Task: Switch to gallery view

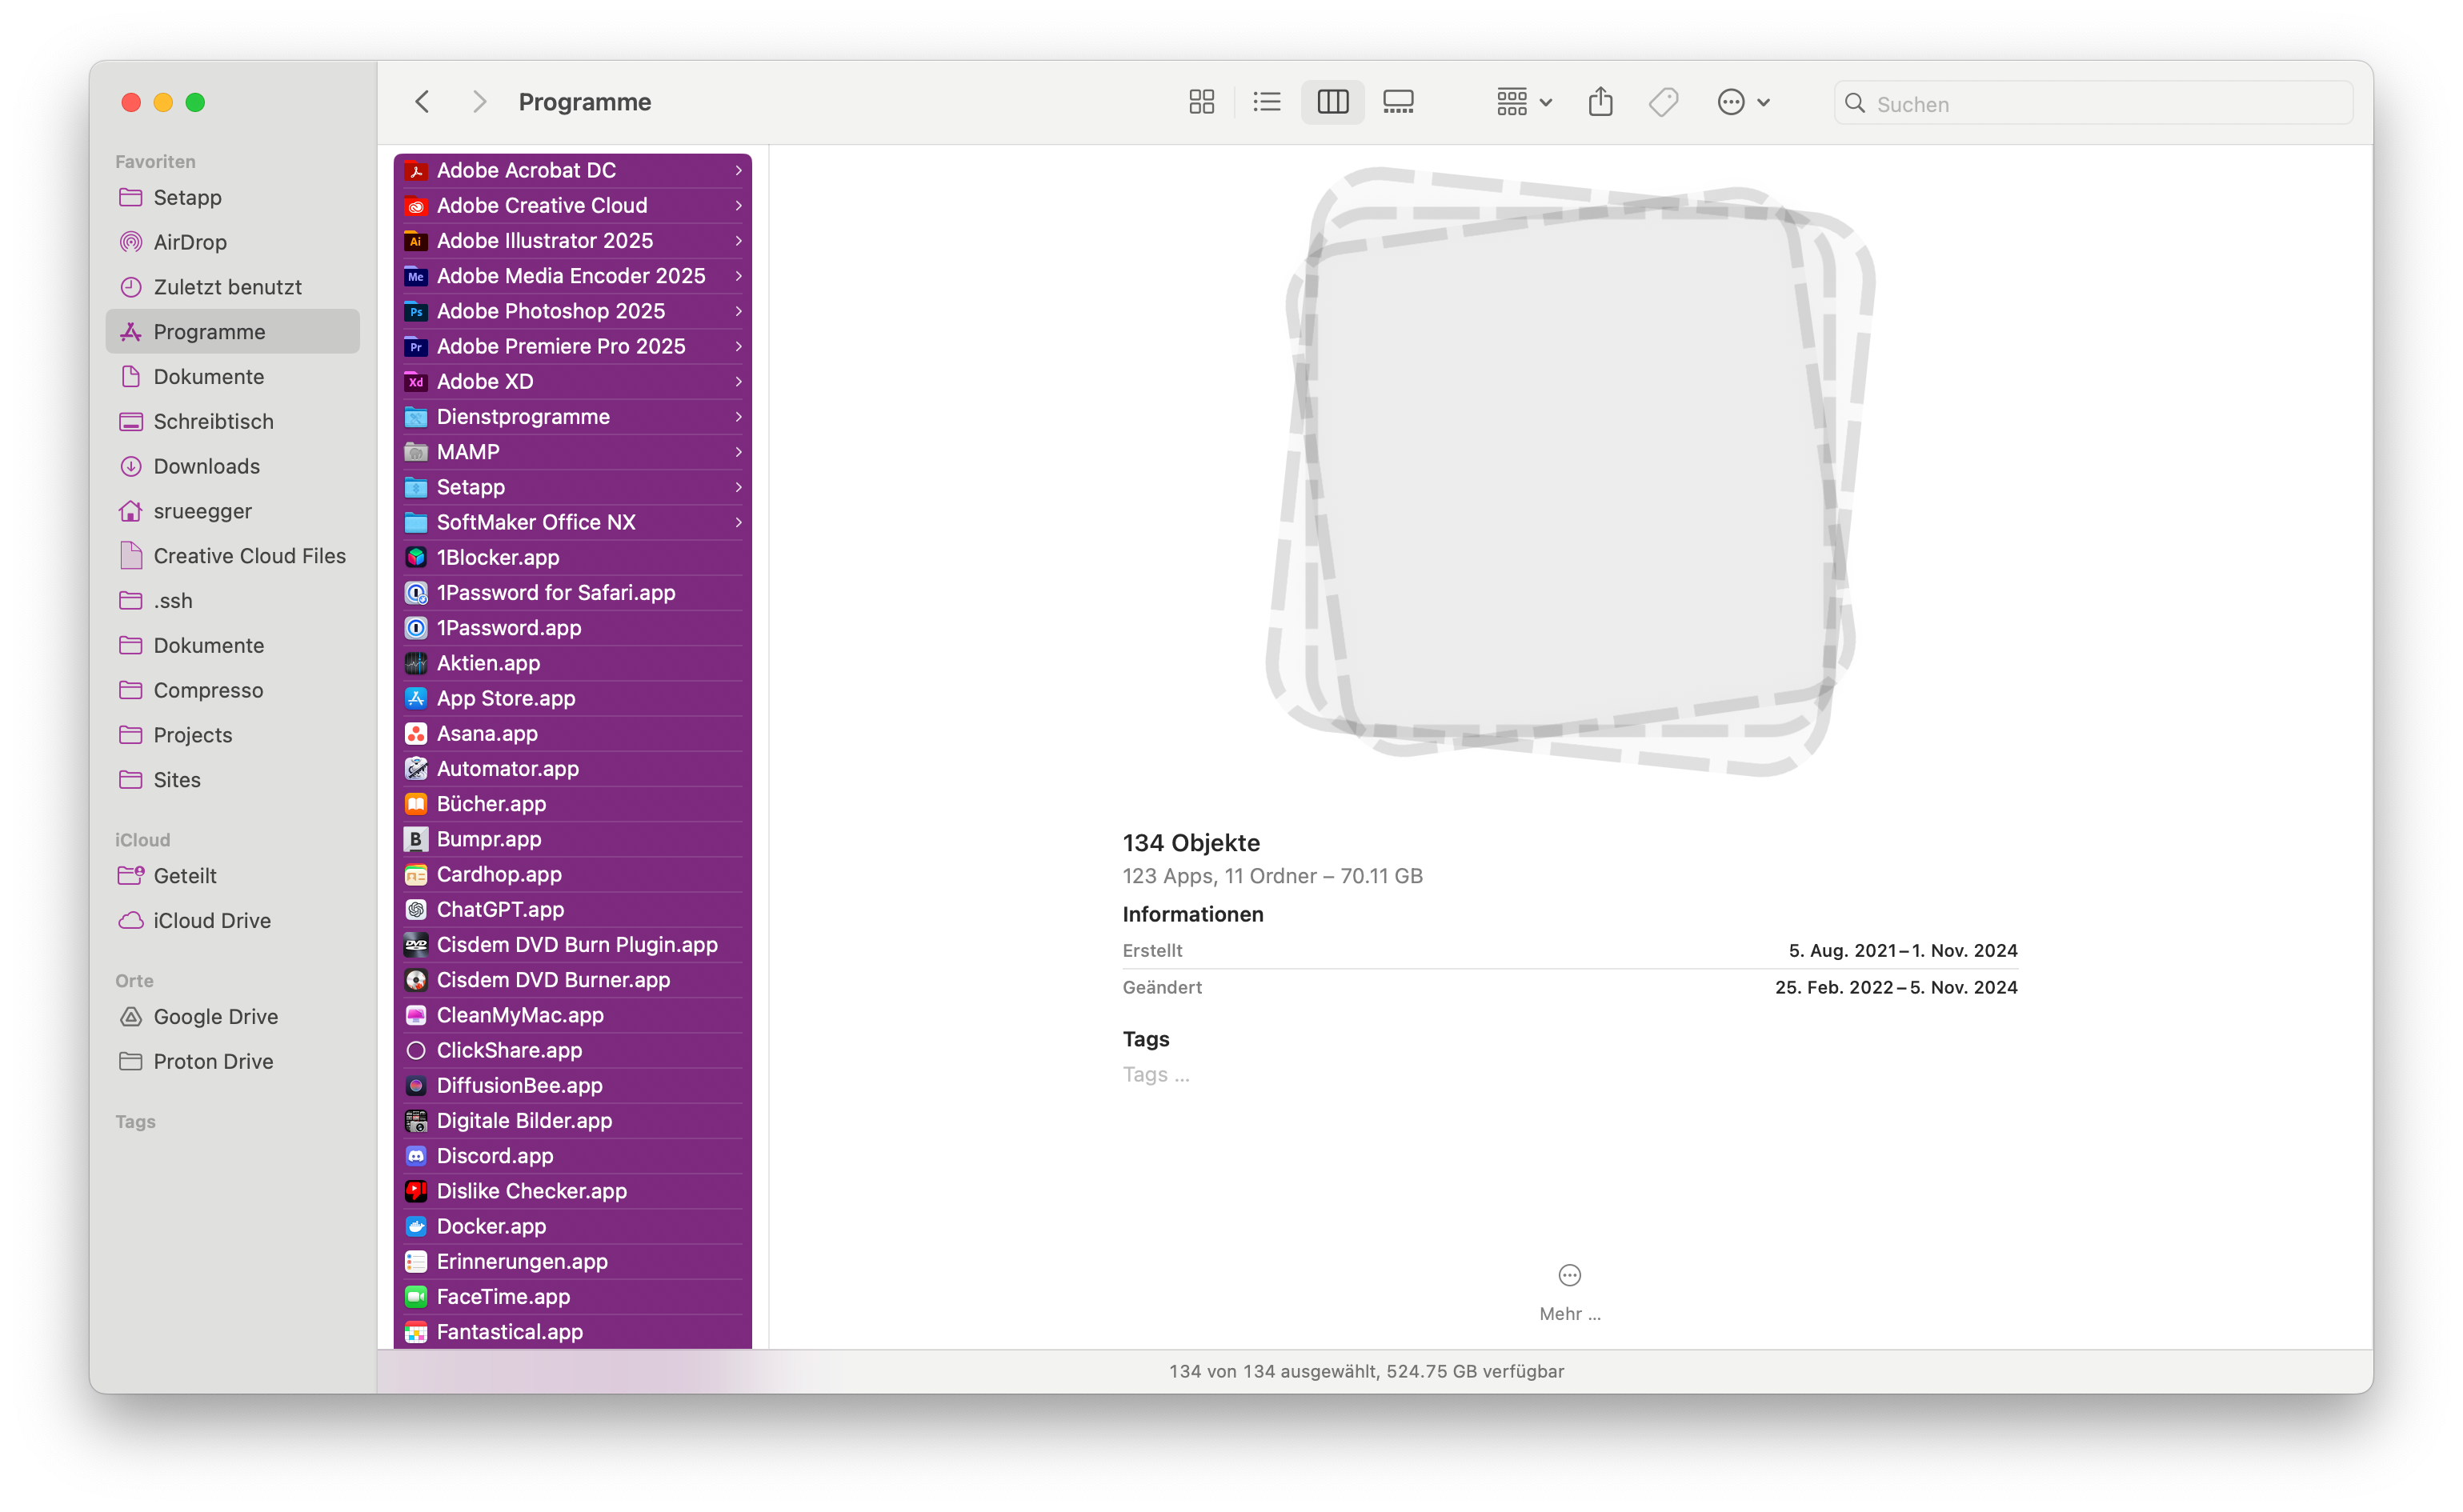Action: coord(1398,102)
